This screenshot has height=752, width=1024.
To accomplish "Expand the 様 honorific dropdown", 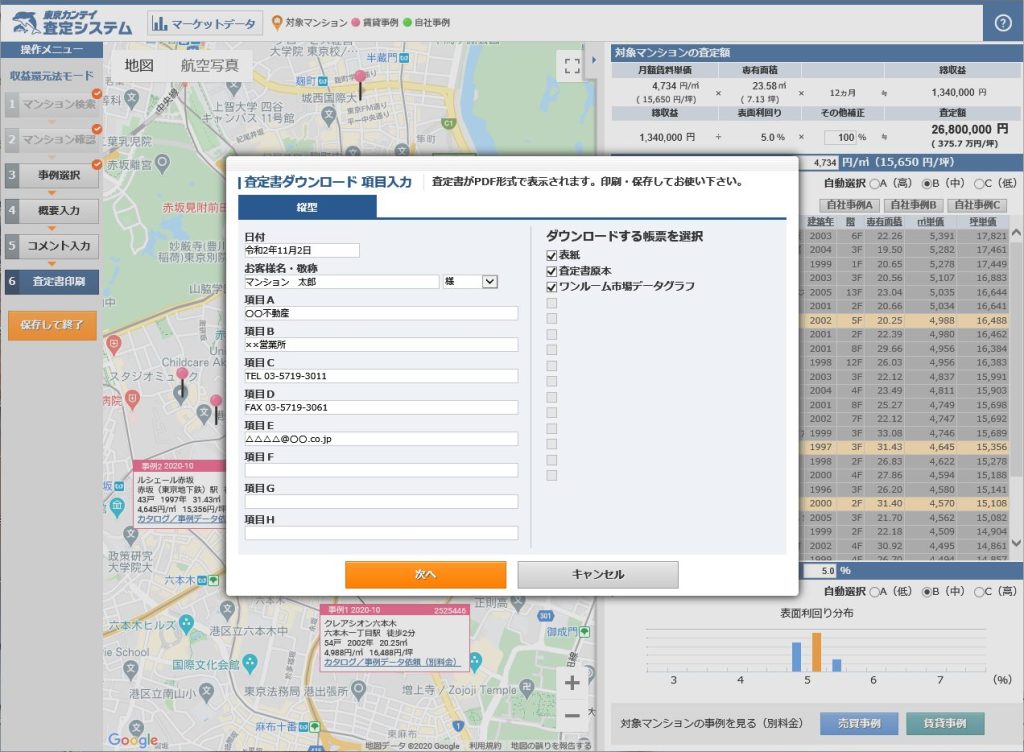I will point(489,282).
